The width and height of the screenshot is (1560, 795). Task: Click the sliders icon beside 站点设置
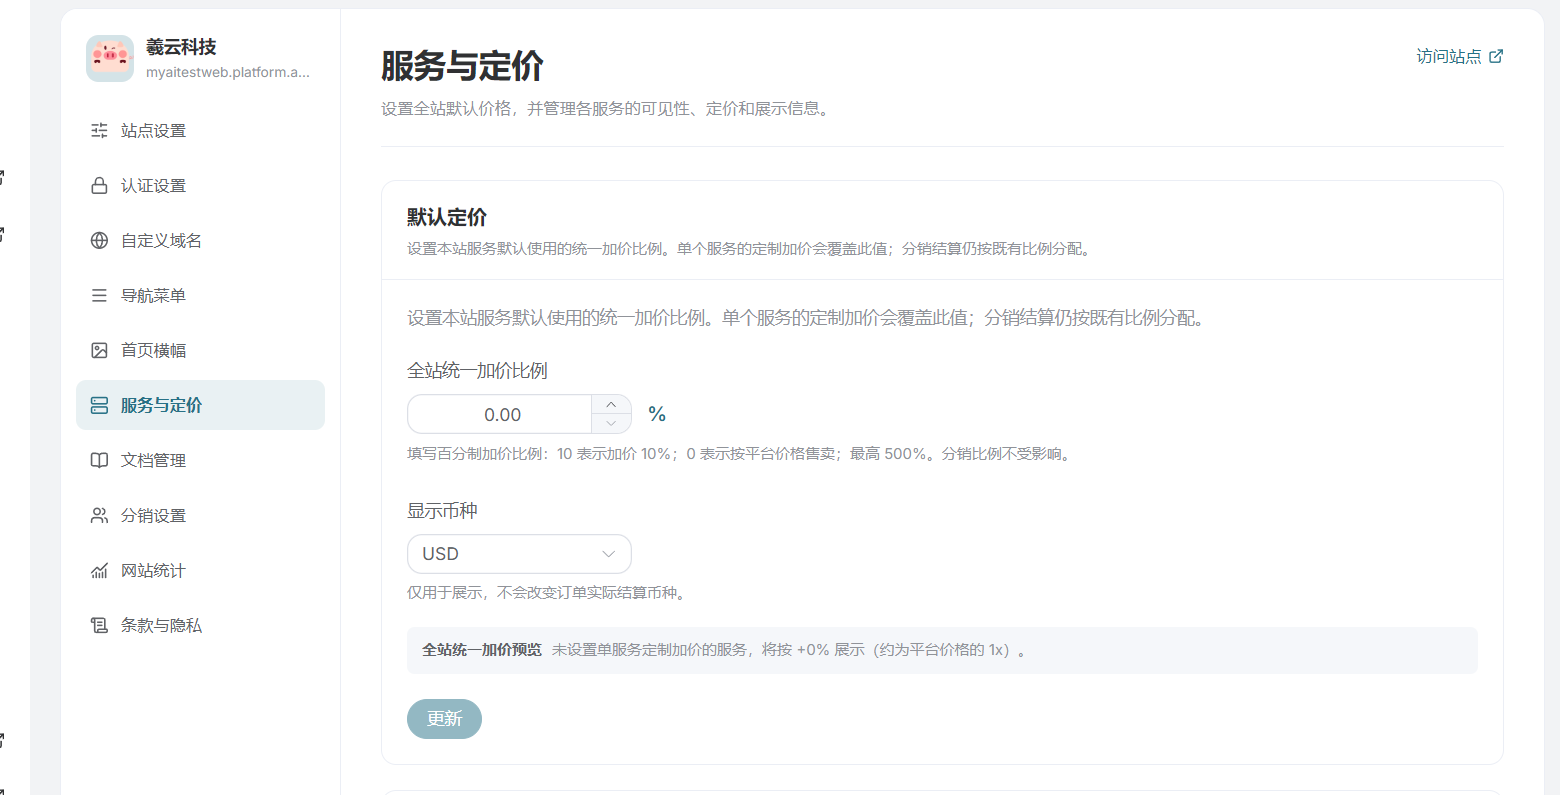pos(99,131)
